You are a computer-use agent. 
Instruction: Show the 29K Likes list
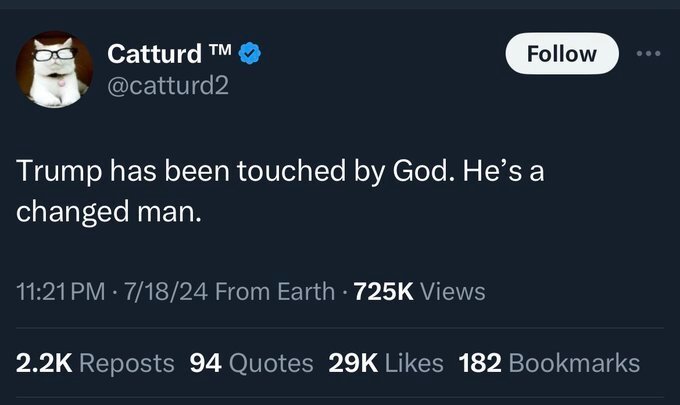[385, 362]
